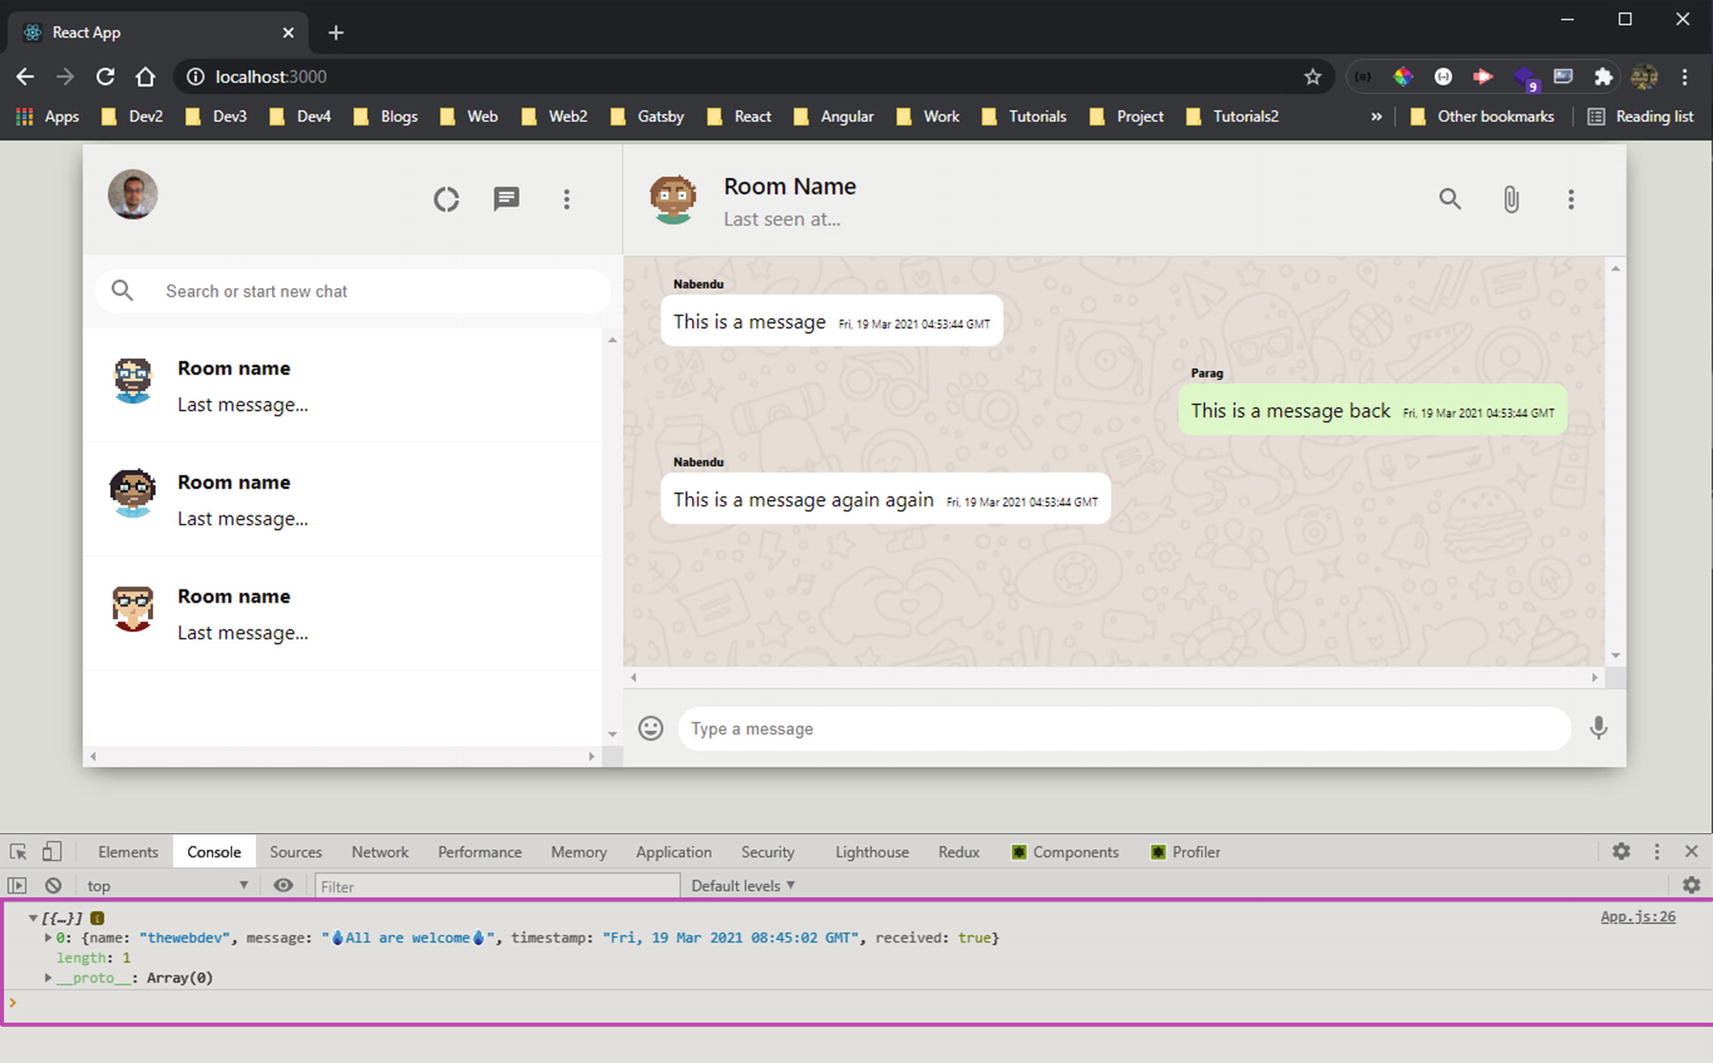1713x1063 pixels.
Task: Open DevTools settings gear icon
Action: [1621, 851]
